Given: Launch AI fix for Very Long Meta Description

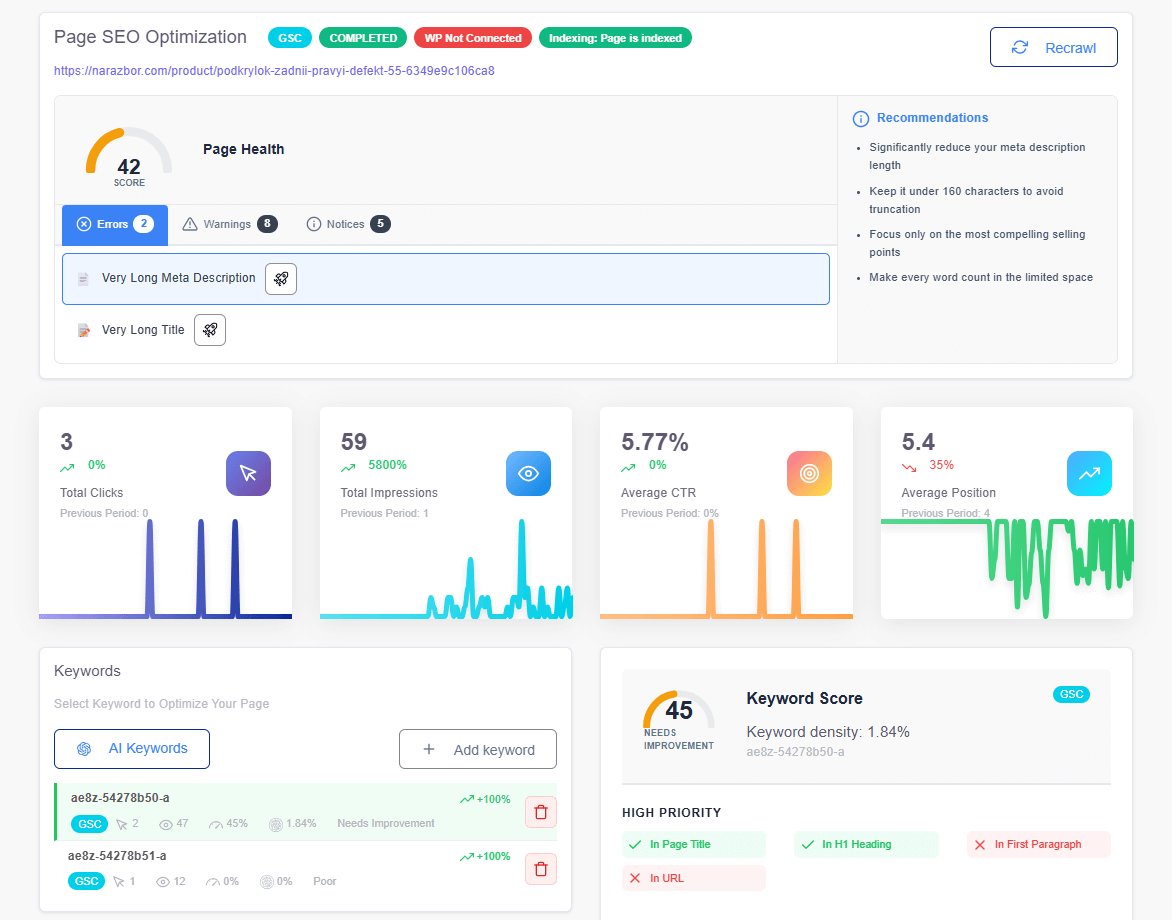Looking at the screenshot, I should point(280,279).
